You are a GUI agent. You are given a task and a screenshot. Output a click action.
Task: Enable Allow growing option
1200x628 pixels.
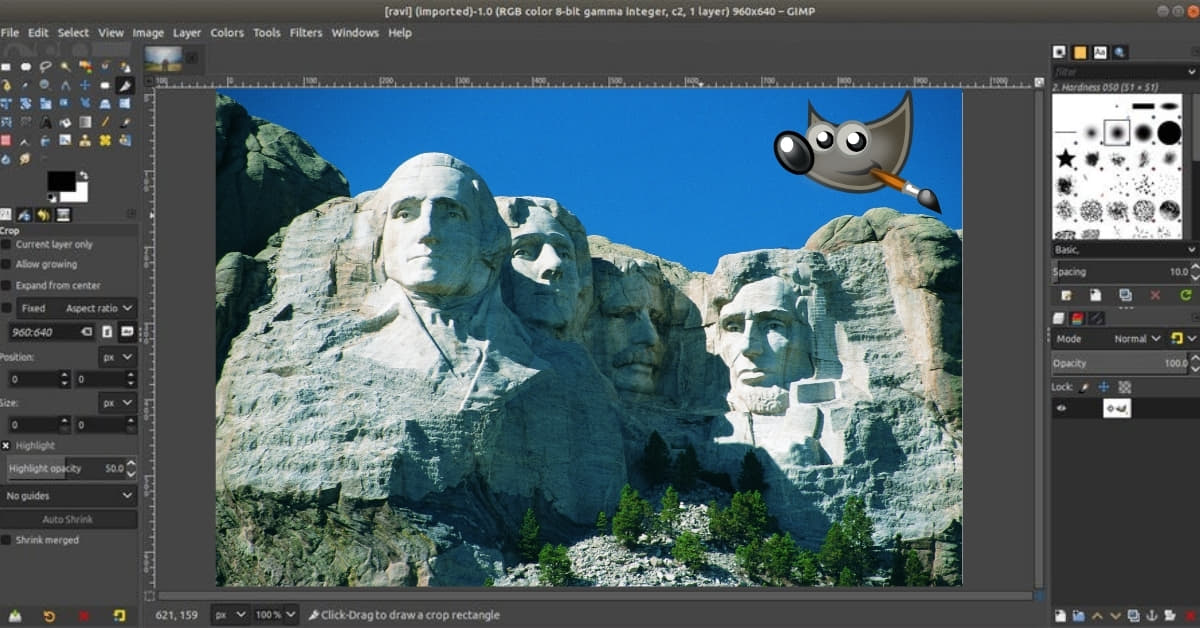(6, 264)
